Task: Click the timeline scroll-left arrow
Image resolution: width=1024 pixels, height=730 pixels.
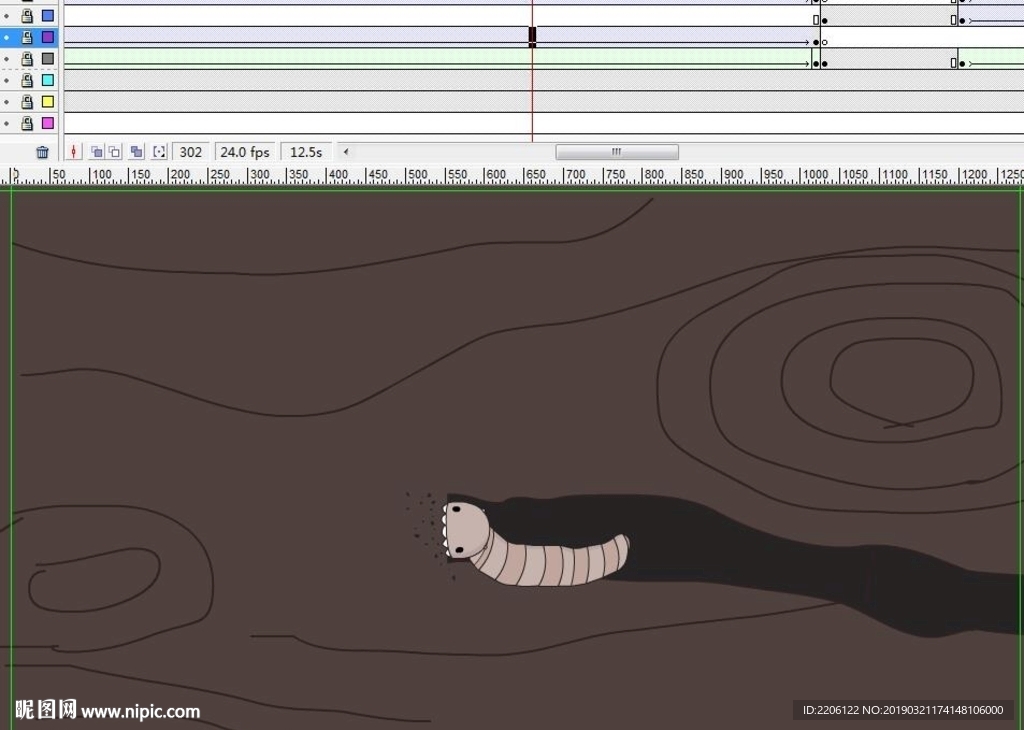Action: click(345, 152)
